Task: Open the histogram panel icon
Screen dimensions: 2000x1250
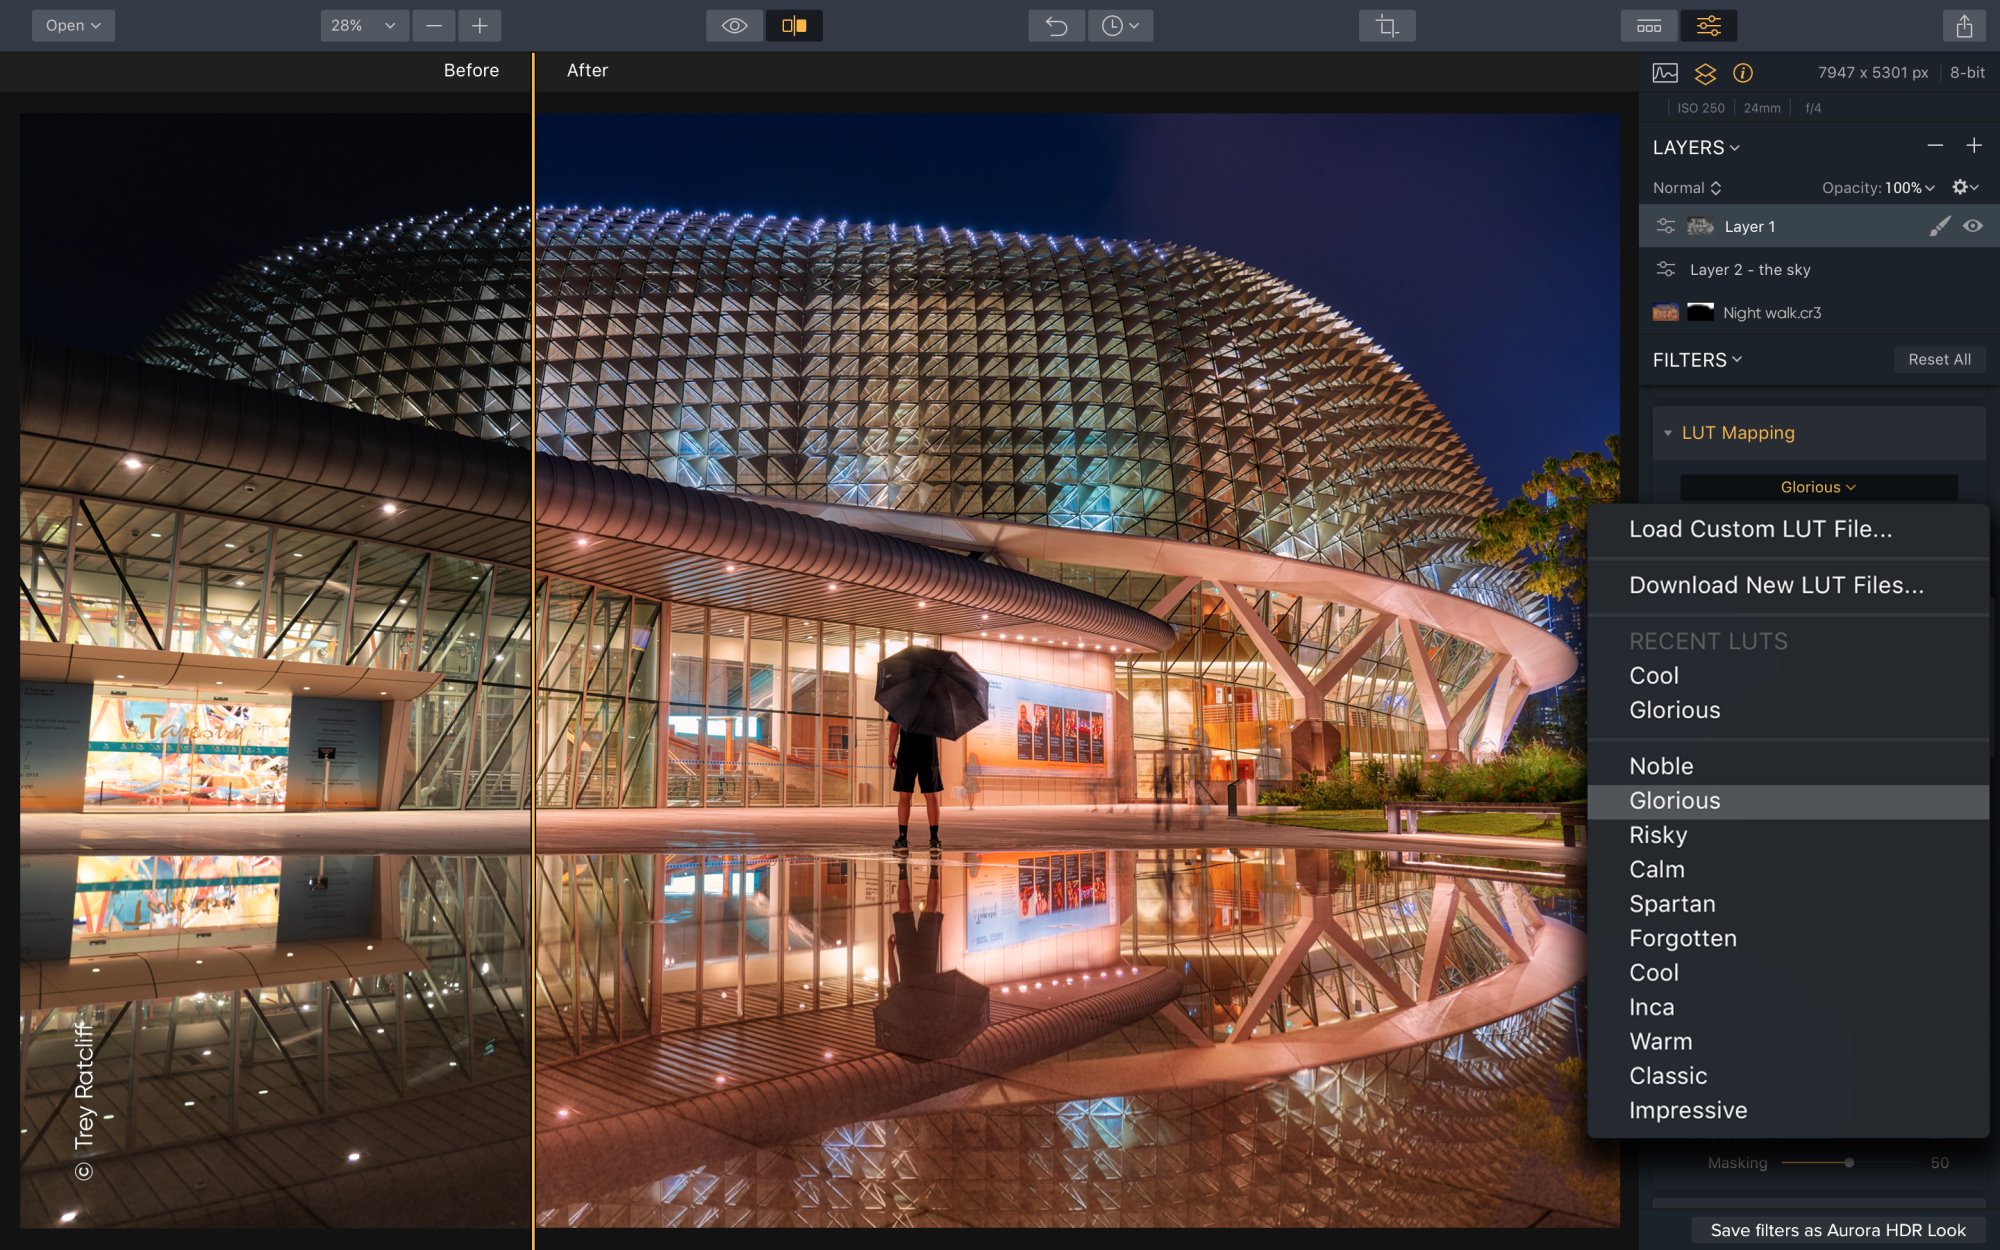Action: 1665,73
